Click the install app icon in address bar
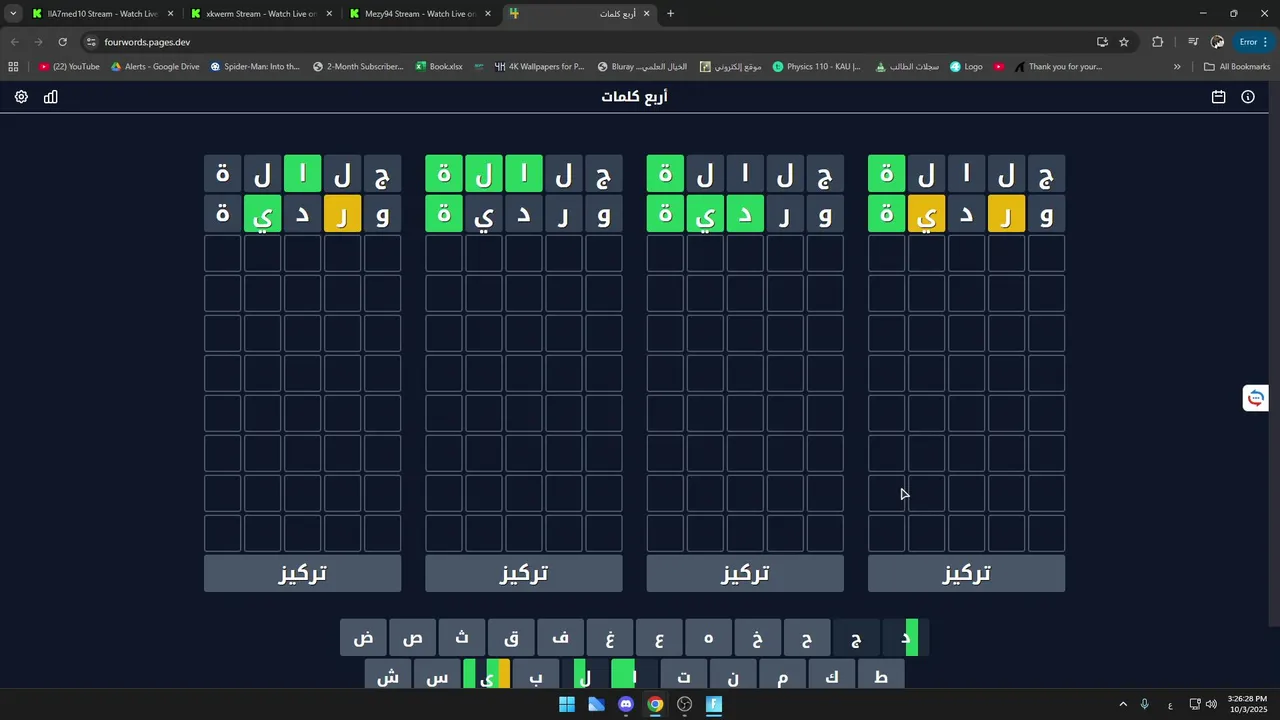1280x720 pixels. point(1102,42)
